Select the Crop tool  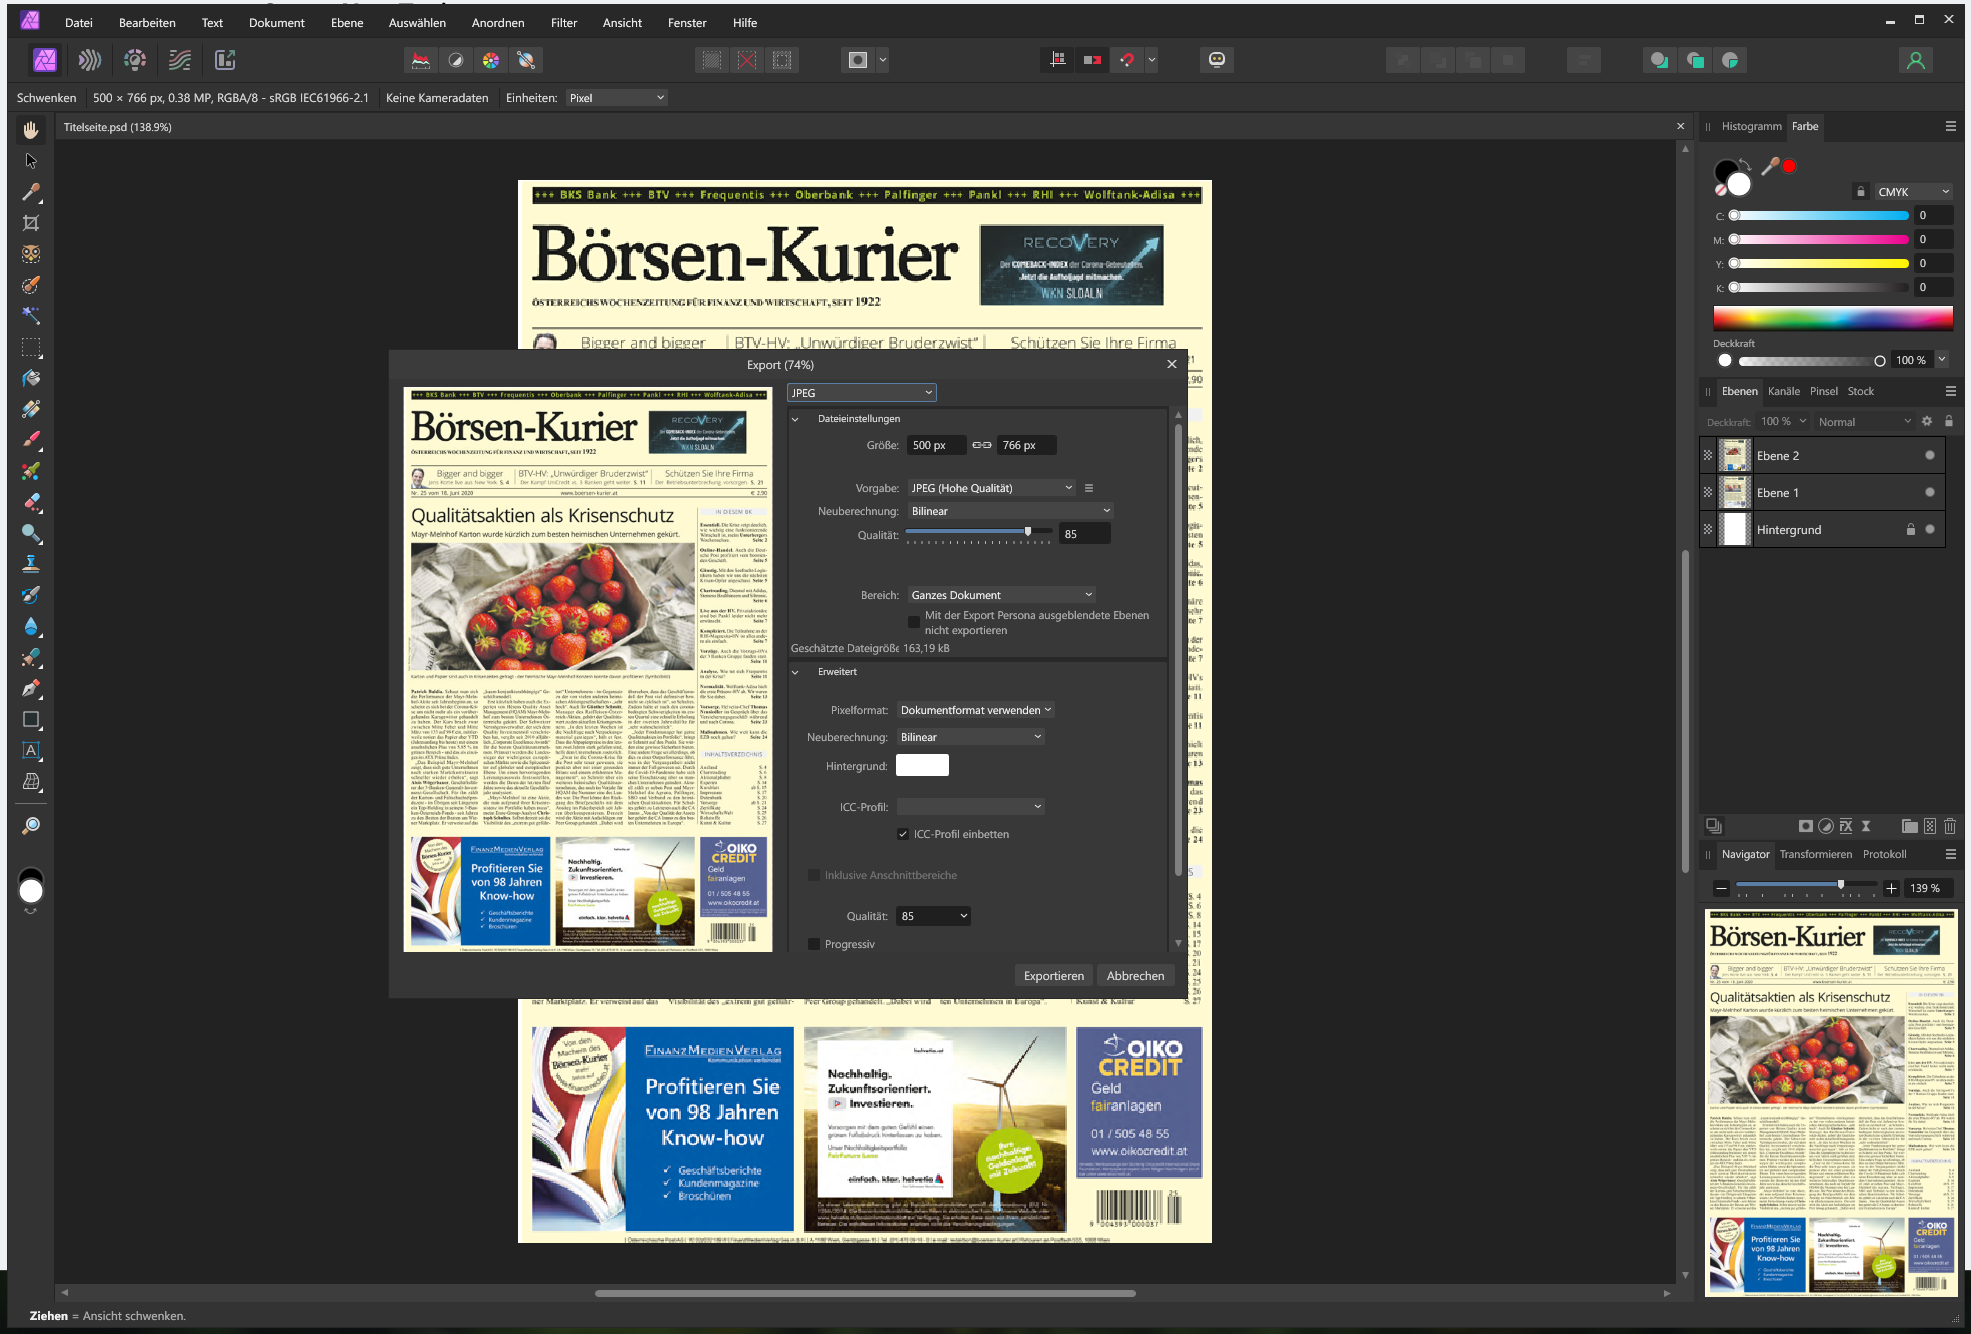coord(31,223)
